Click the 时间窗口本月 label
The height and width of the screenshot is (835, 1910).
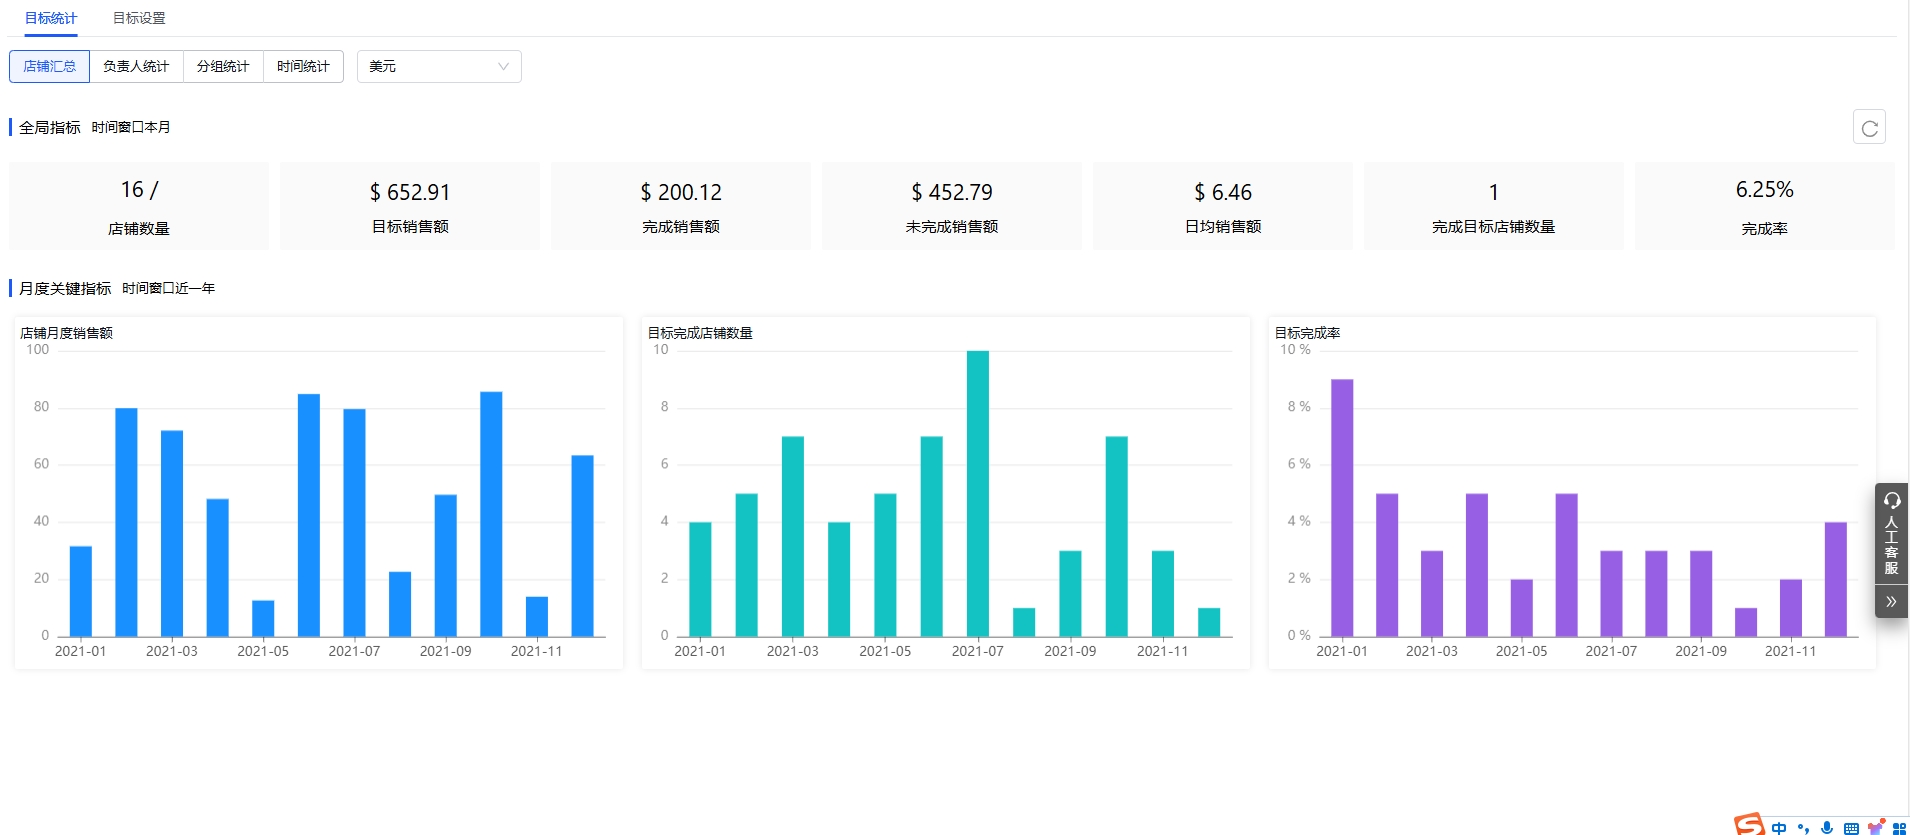click(131, 127)
